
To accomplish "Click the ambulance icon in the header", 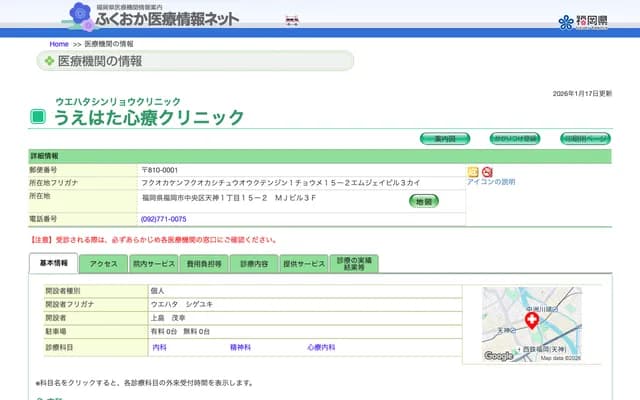I will (293, 19).
